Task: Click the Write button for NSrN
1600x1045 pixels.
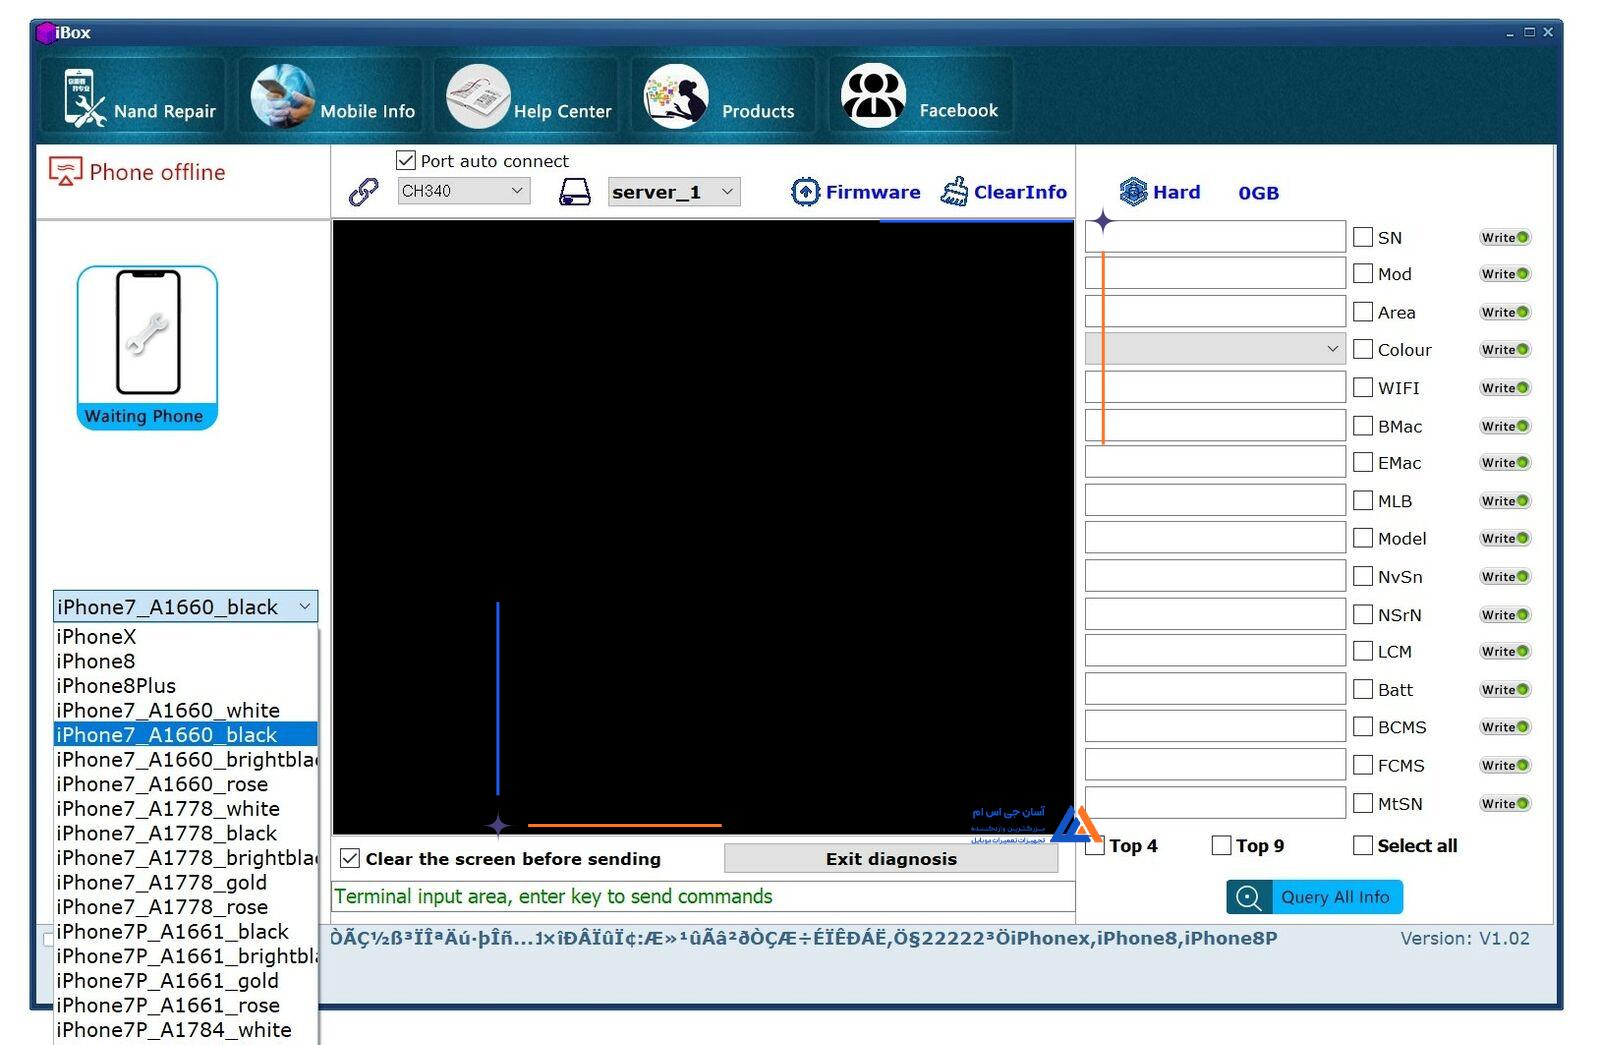Action: point(1505,615)
